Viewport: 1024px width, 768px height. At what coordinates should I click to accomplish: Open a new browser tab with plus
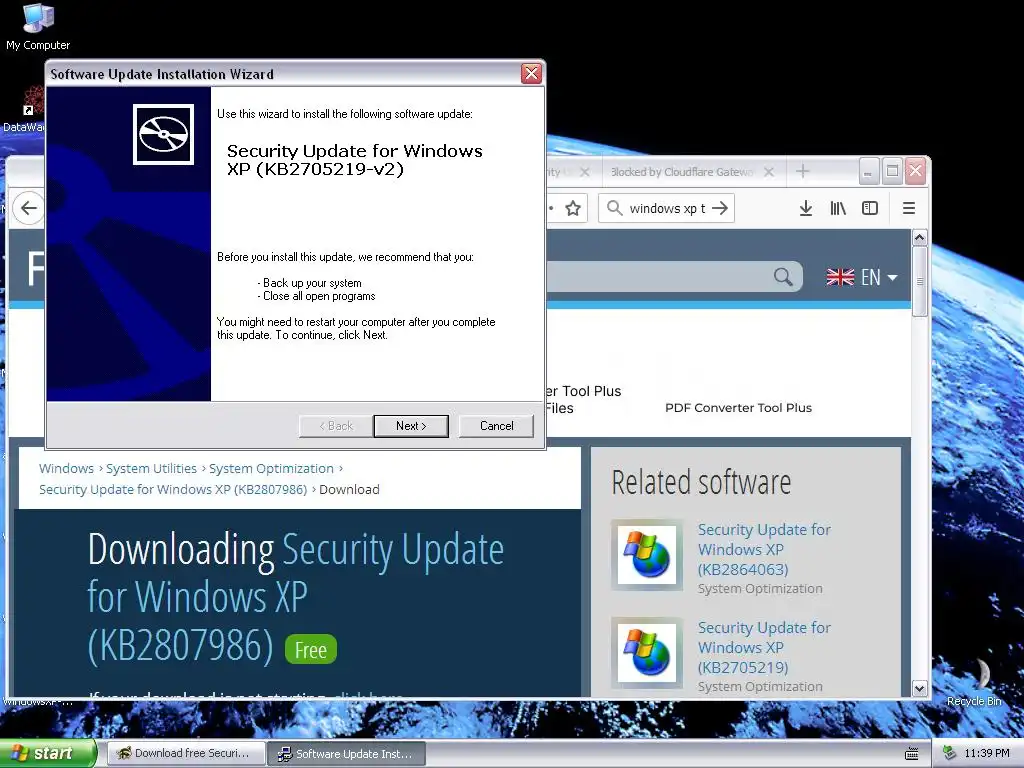pos(803,172)
